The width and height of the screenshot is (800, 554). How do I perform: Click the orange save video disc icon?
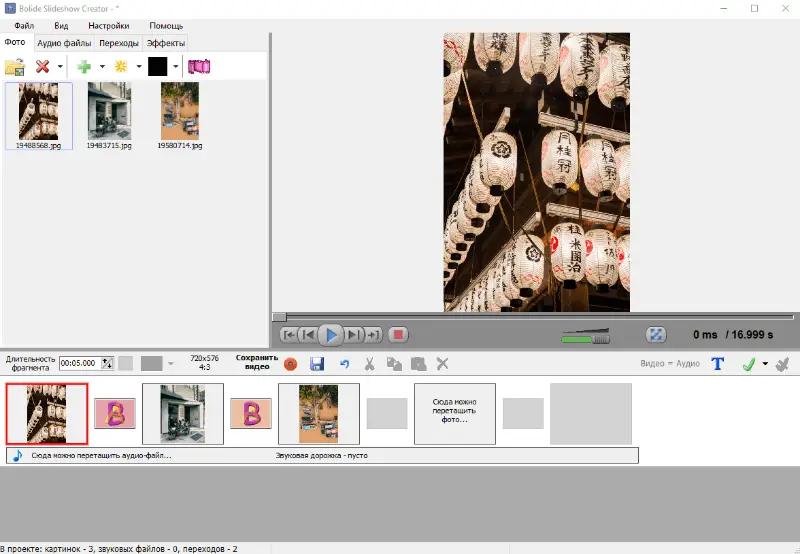pos(290,364)
